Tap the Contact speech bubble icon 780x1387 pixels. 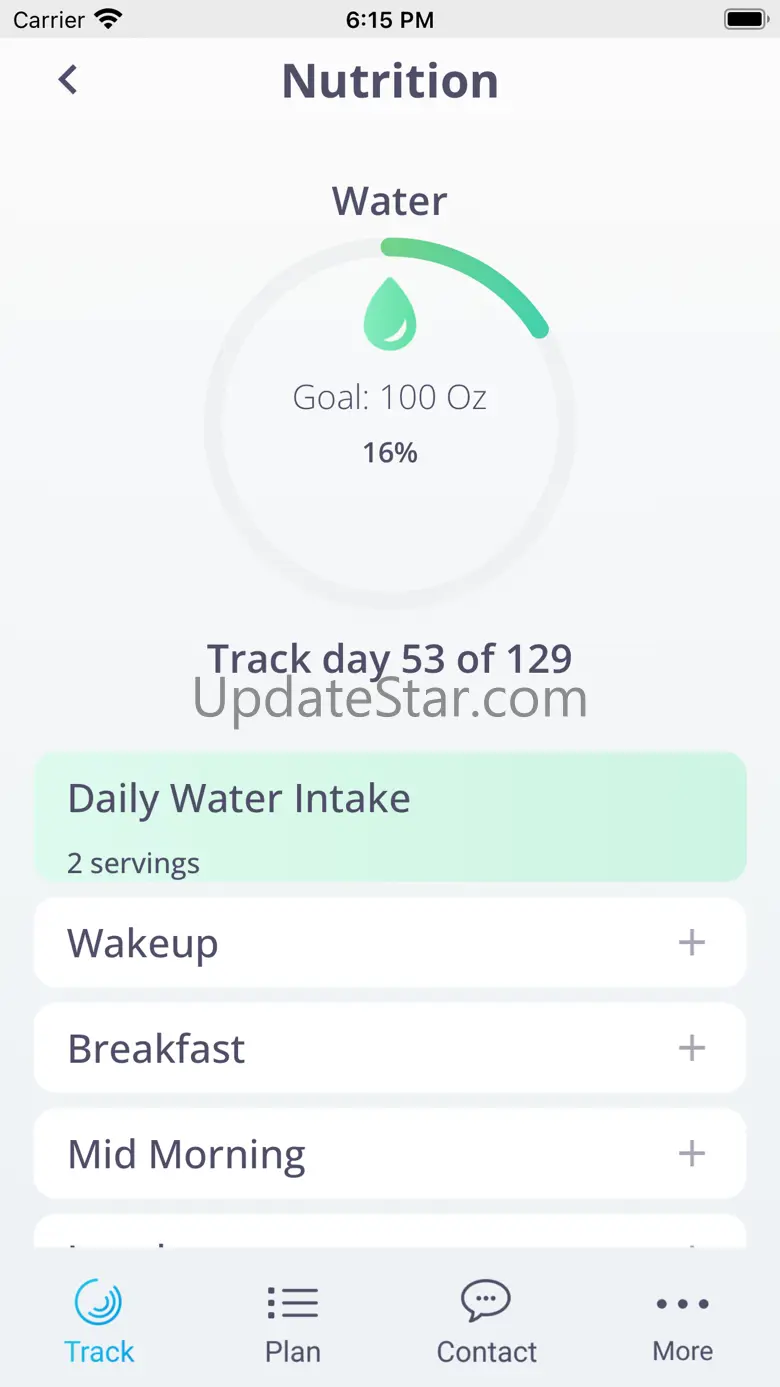[x=486, y=1302]
